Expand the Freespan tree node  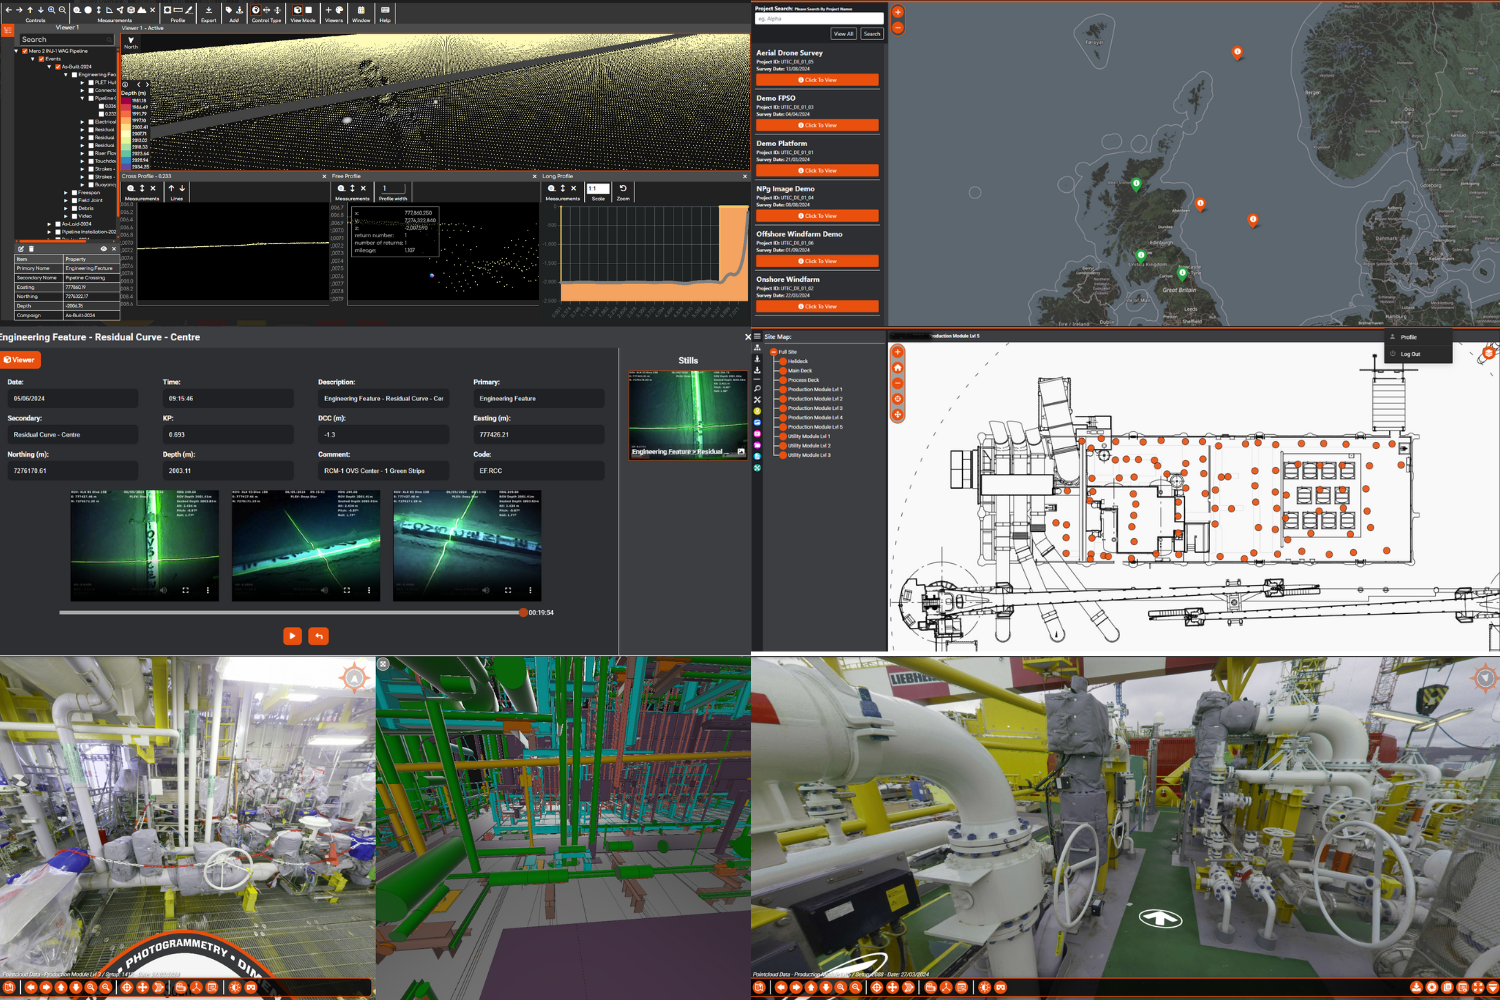click(x=66, y=192)
